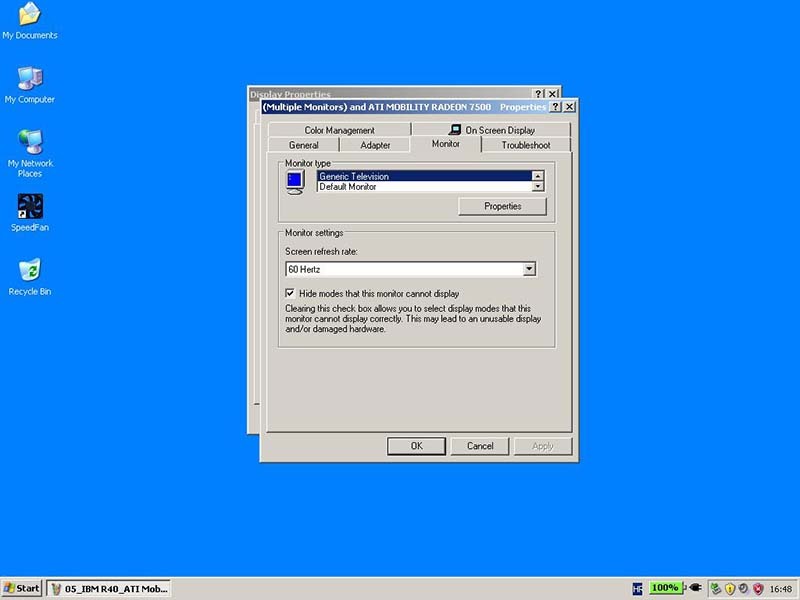Click the power plug tray icon
800x600 pixels.
(x=693, y=588)
